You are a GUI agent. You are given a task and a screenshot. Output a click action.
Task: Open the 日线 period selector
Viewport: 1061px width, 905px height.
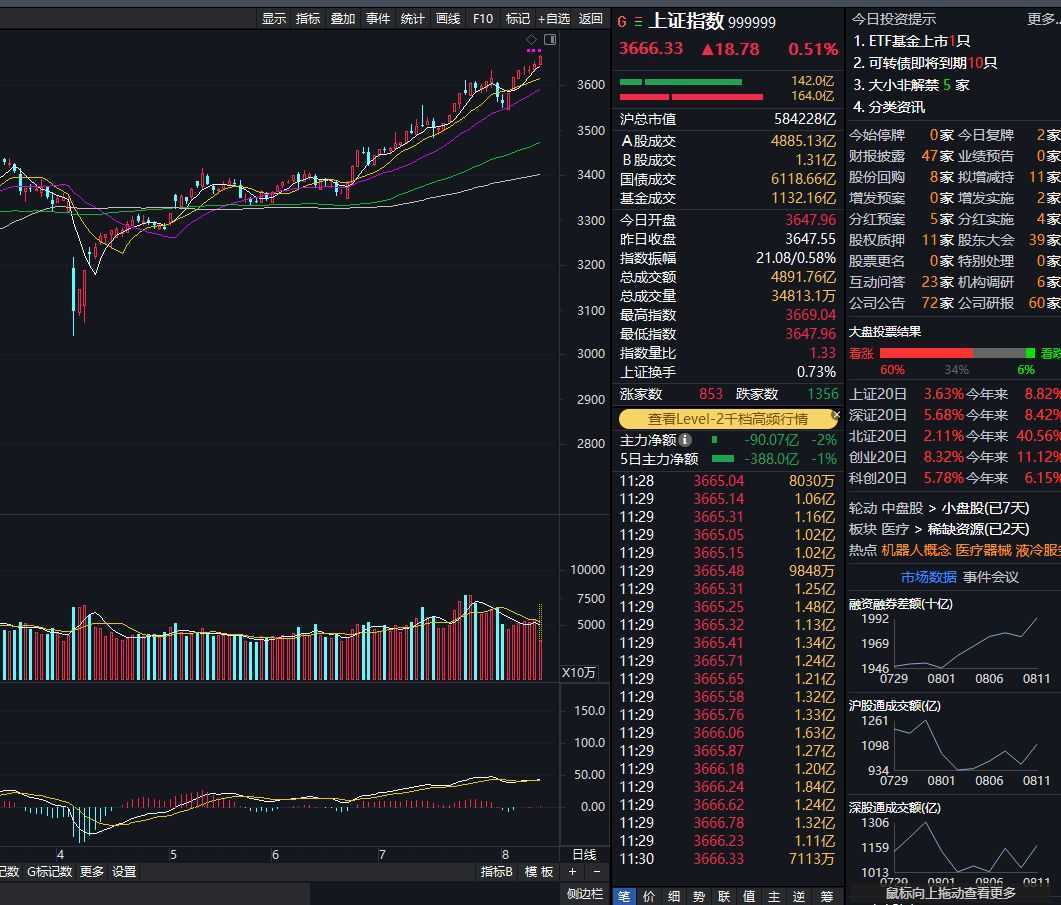point(584,854)
